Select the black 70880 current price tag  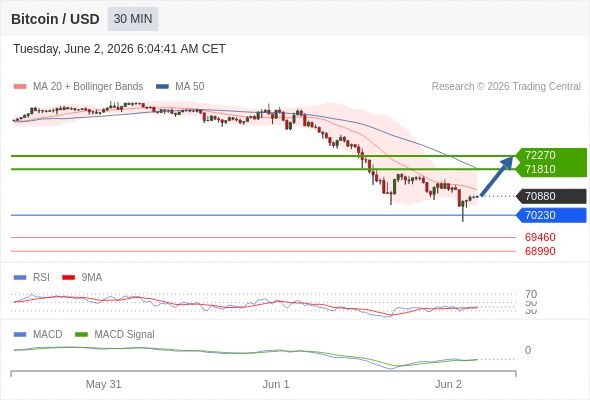click(x=551, y=196)
